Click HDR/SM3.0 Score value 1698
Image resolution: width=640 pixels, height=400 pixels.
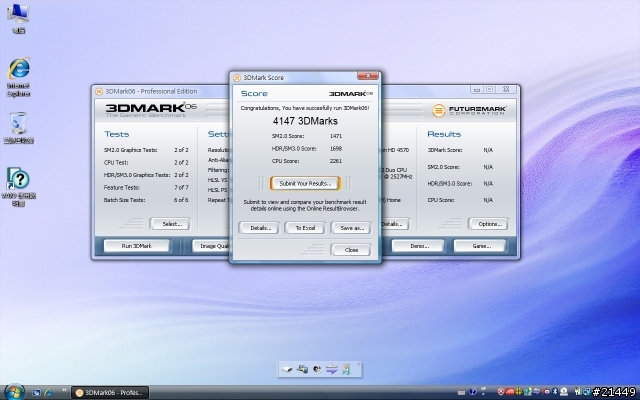pyautogui.click(x=336, y=149)
